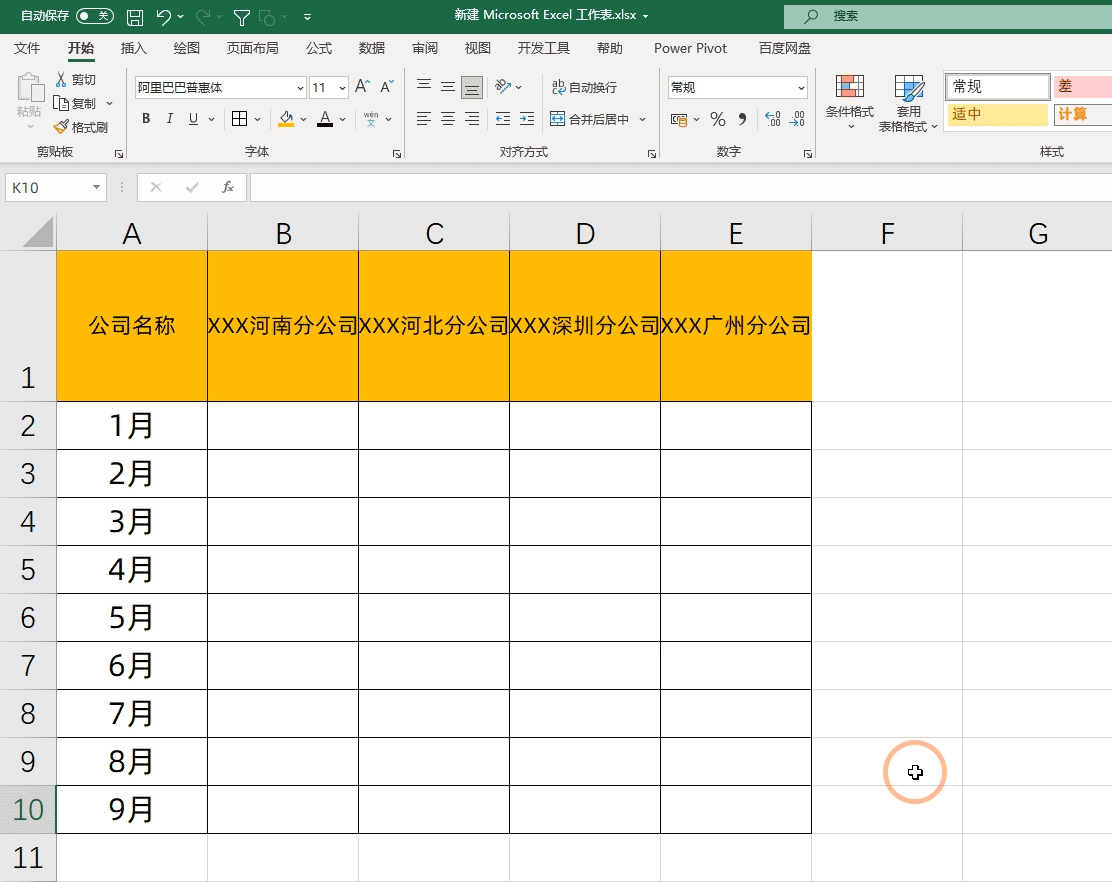
Task: Switch to the Insert (插入) tab
Action: (x=133, y=48)
